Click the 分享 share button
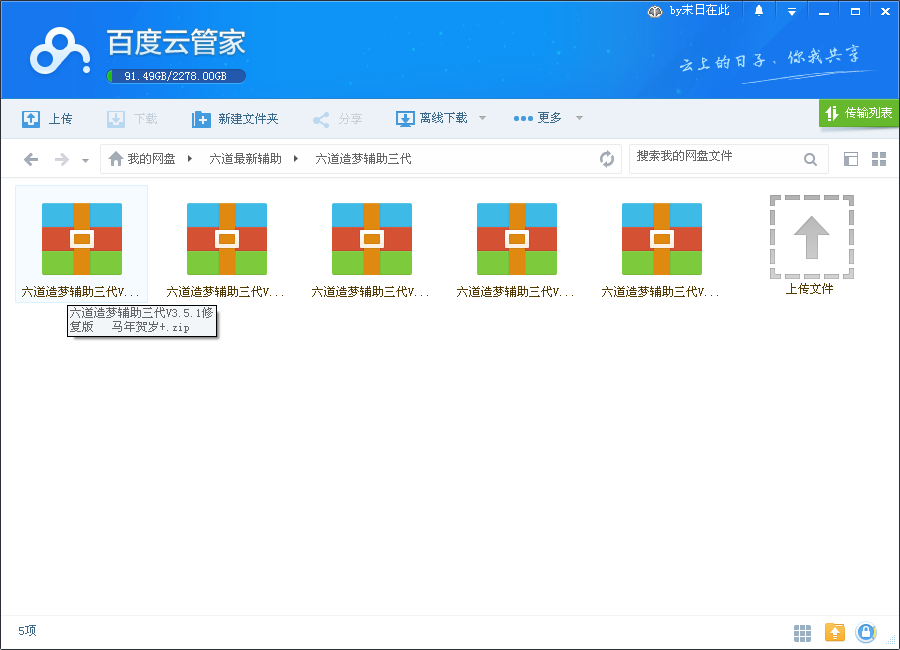 338,119
